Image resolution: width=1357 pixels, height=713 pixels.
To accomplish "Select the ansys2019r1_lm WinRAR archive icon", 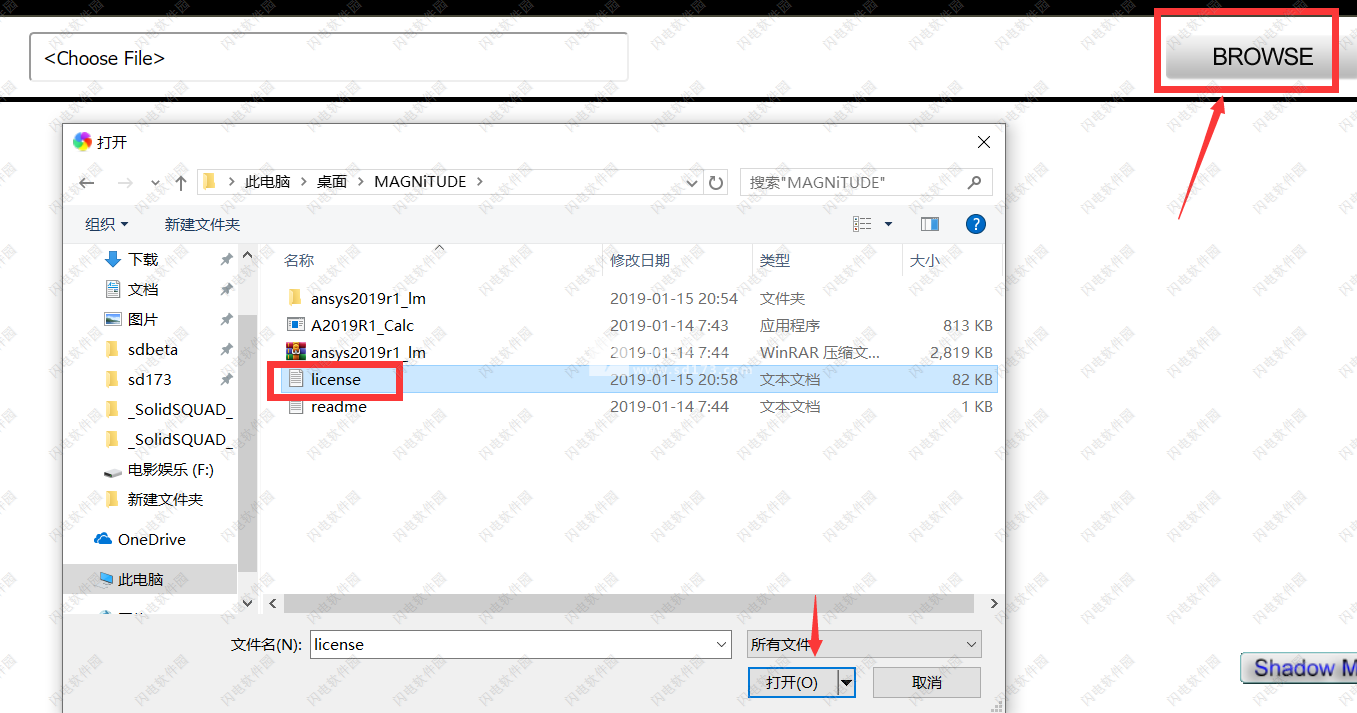I will [x=294, y=352].
